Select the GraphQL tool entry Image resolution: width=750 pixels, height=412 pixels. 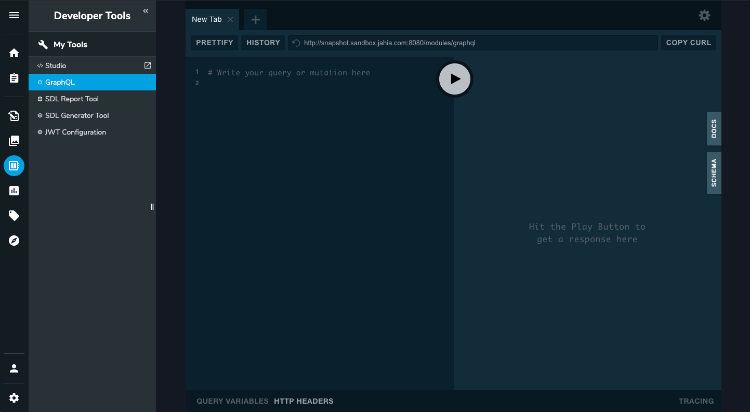(92, 82)
